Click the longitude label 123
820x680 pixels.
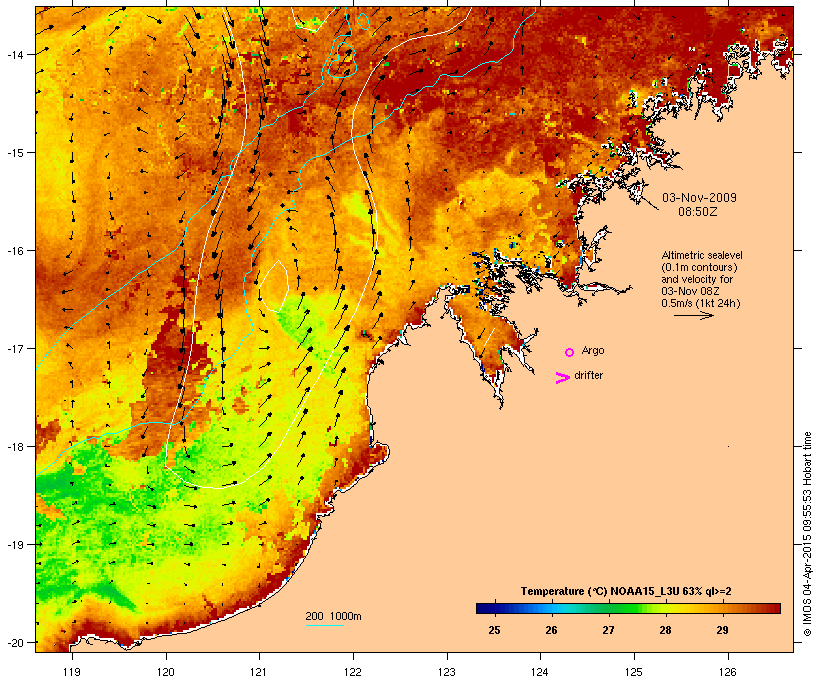tap(447, 672)
